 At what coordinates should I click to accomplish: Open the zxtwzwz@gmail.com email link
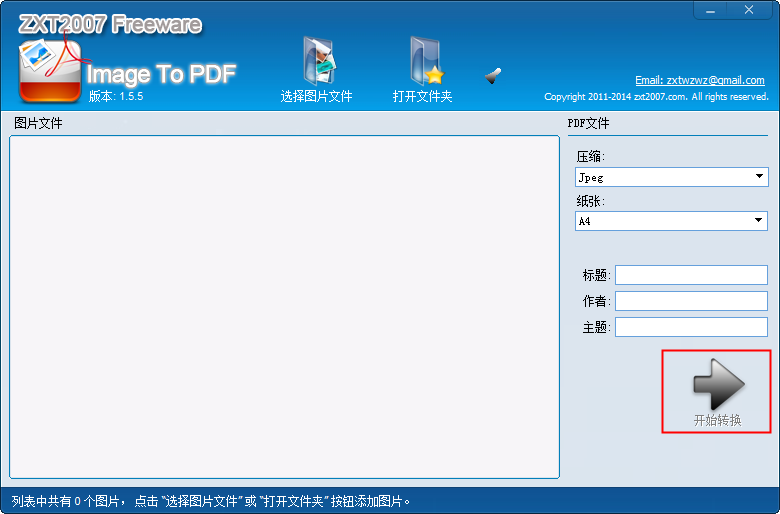pos(699,80)
